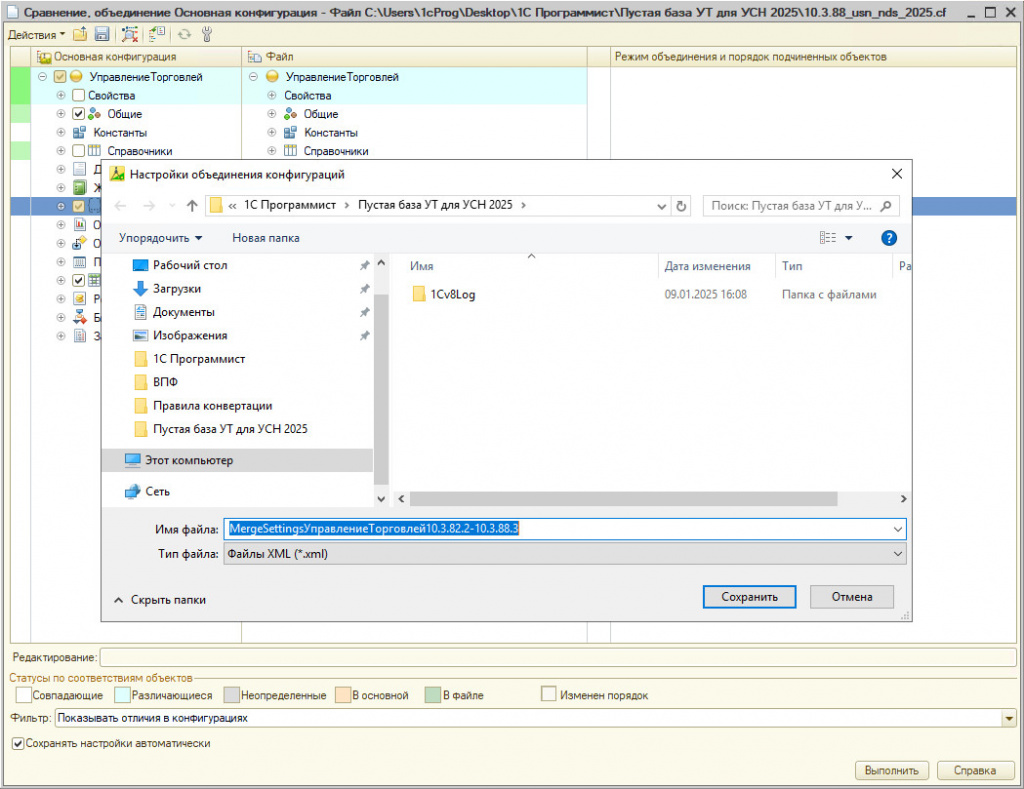The height and width of the screenshot is (789, 1024).
Task: Click the Различающиеся light blue color swatch
Action: [x=122, y=695]
